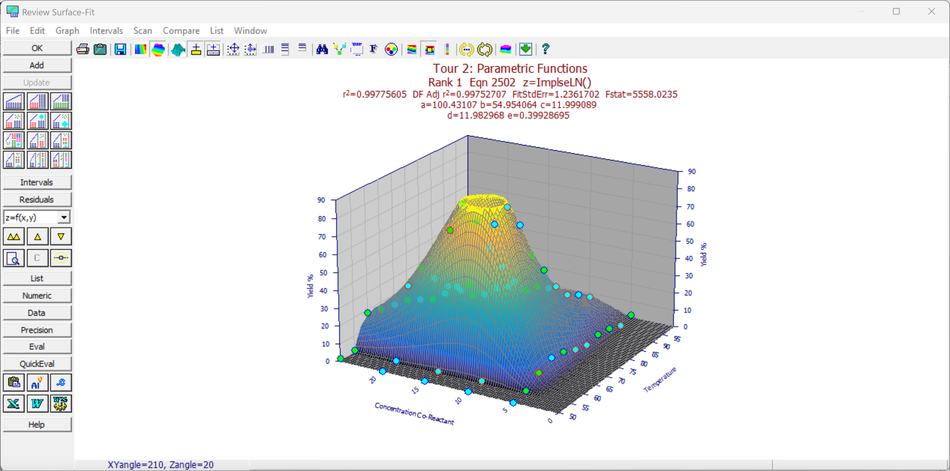Click the Y-shaped node graph toolbar icon
The width and height of the screenshot is (950, 471).
click(339, 50)
